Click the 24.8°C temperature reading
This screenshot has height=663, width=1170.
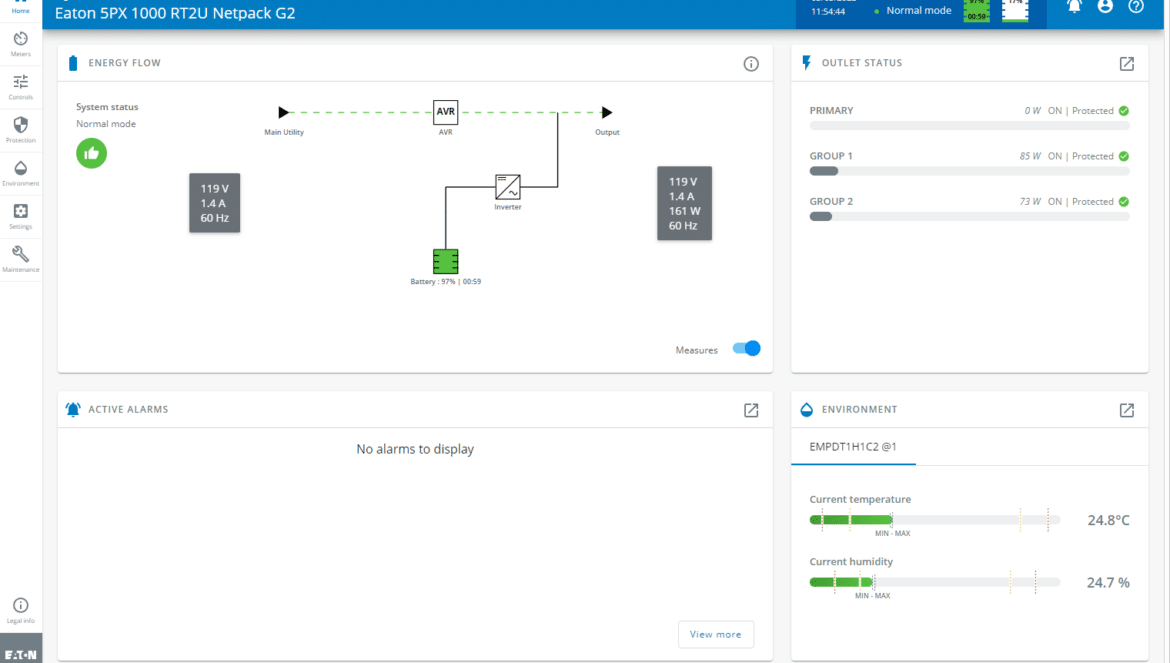pos(1108,521)
